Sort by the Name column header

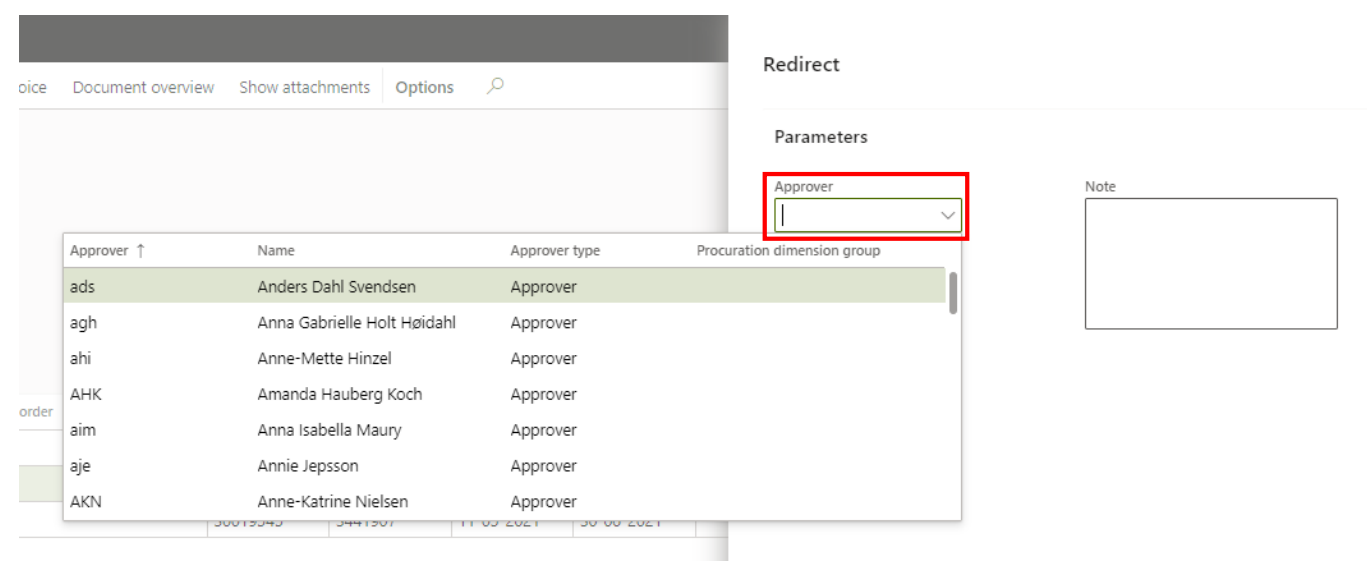click(276, 251)
